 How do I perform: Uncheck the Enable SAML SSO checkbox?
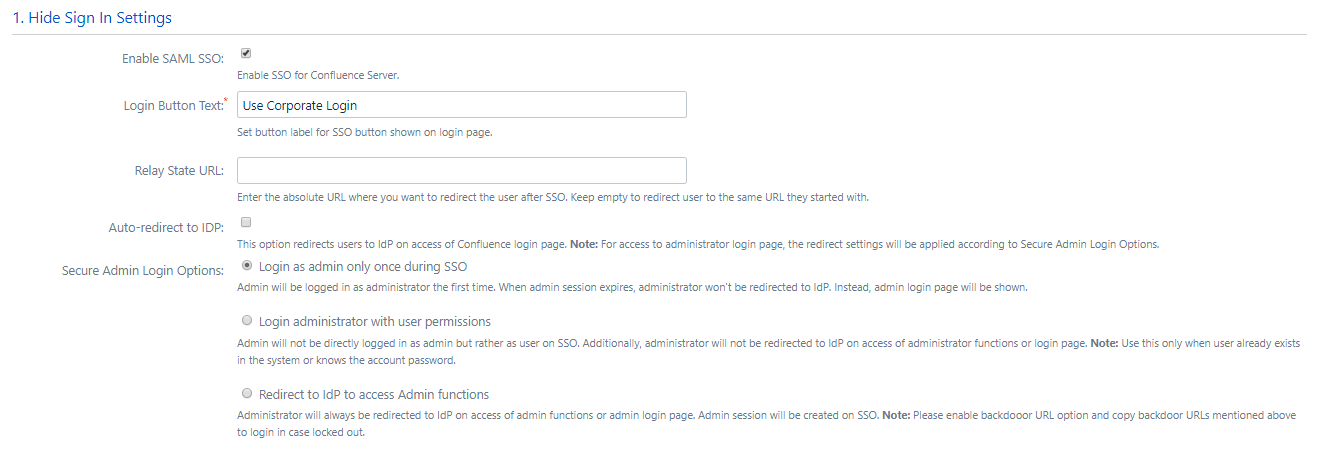[x=246, y=54]
